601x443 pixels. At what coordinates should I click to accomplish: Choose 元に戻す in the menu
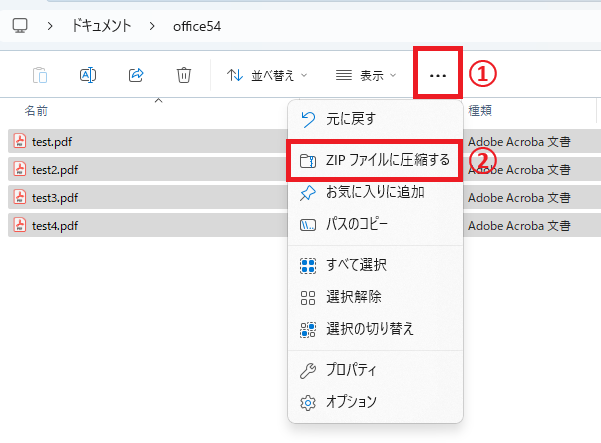(375, 119)
